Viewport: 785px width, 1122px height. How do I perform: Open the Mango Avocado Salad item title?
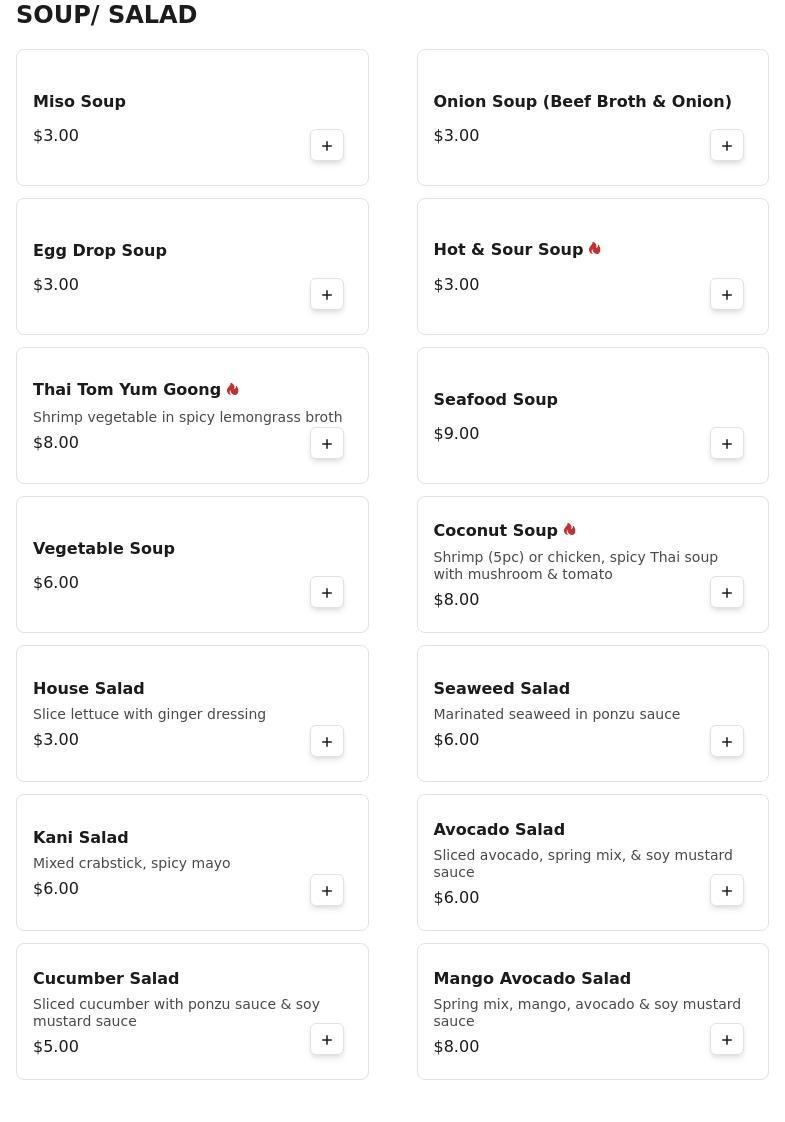point(532,978)
